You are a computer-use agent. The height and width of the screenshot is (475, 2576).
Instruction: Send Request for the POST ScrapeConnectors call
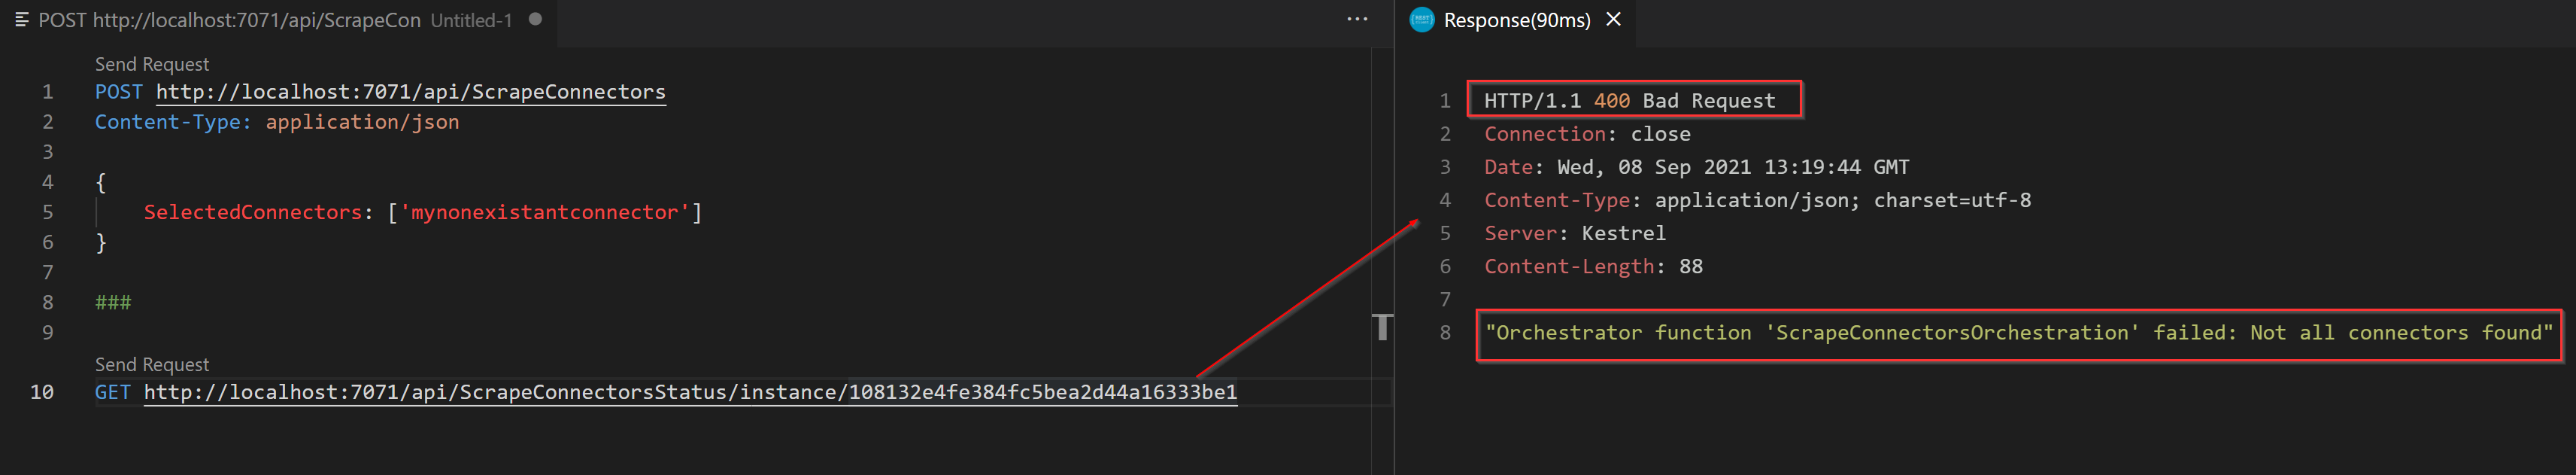click(x=152, y=64)
